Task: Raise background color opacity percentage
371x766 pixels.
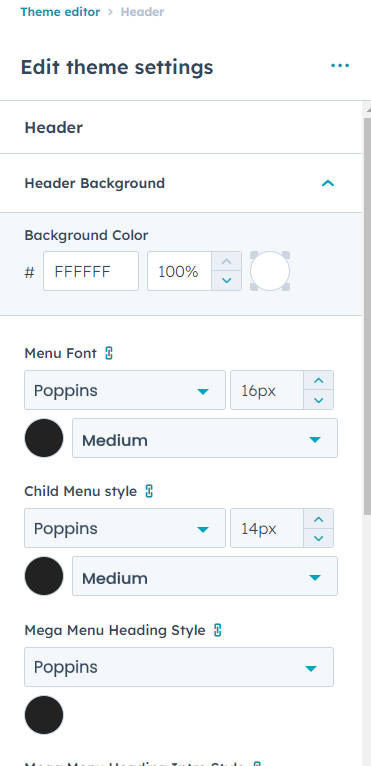Action: click(226, 261)
